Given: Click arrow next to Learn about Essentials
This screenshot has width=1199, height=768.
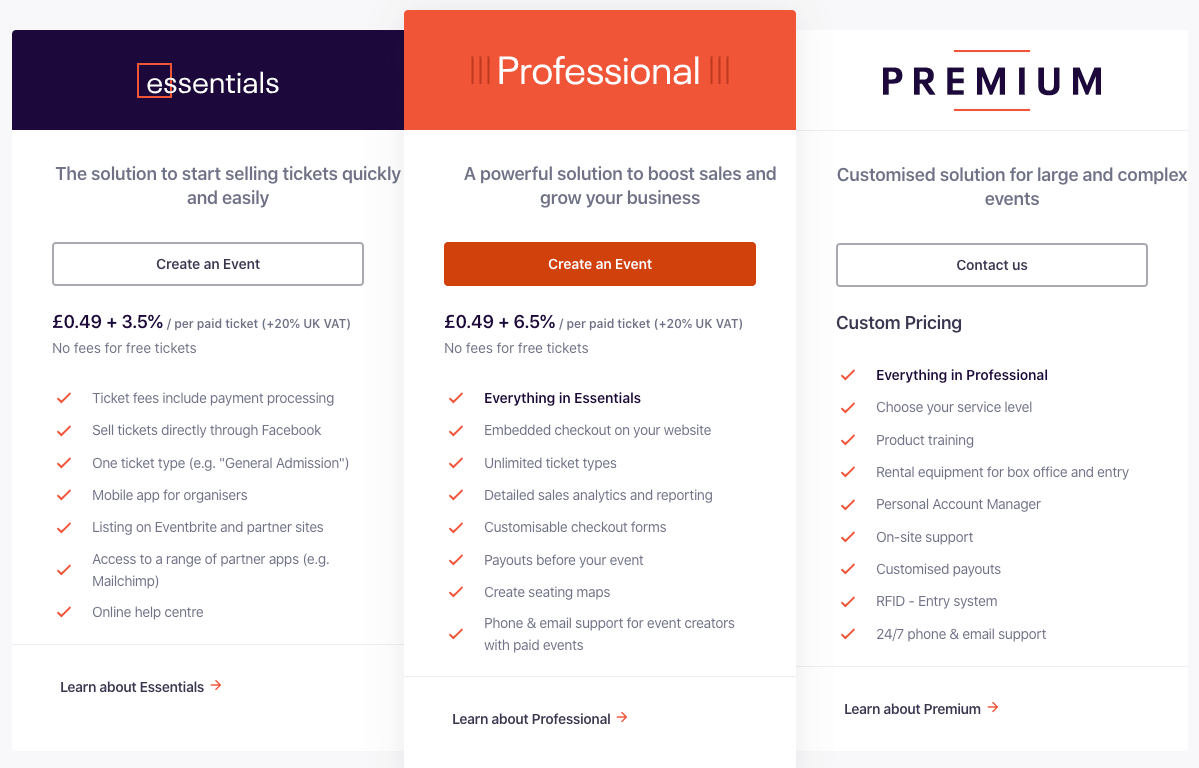Looking at the screenshot, I should click(x=216, y=686).
